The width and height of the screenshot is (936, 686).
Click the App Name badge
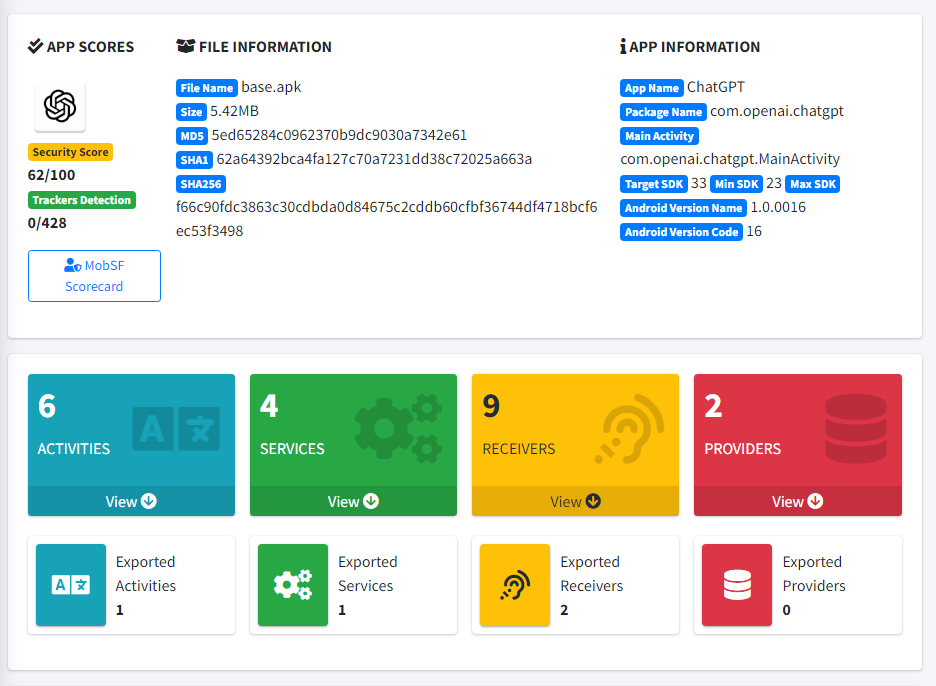click(652, 88)
